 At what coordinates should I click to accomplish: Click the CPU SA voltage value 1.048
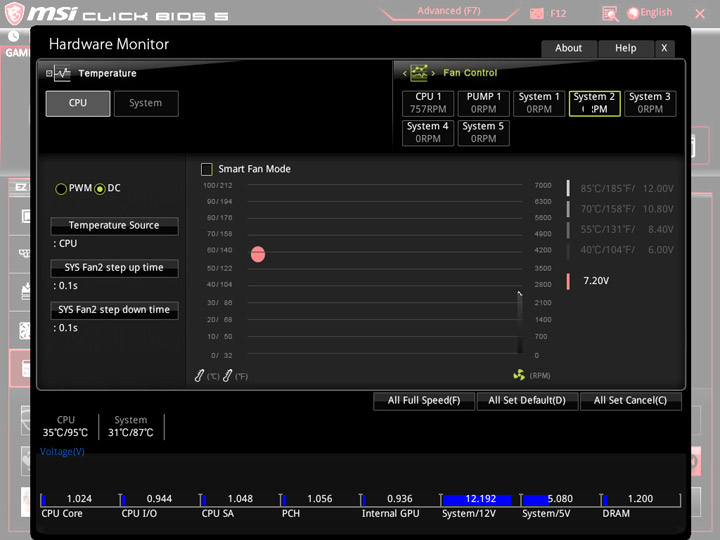tap(240, 499)
